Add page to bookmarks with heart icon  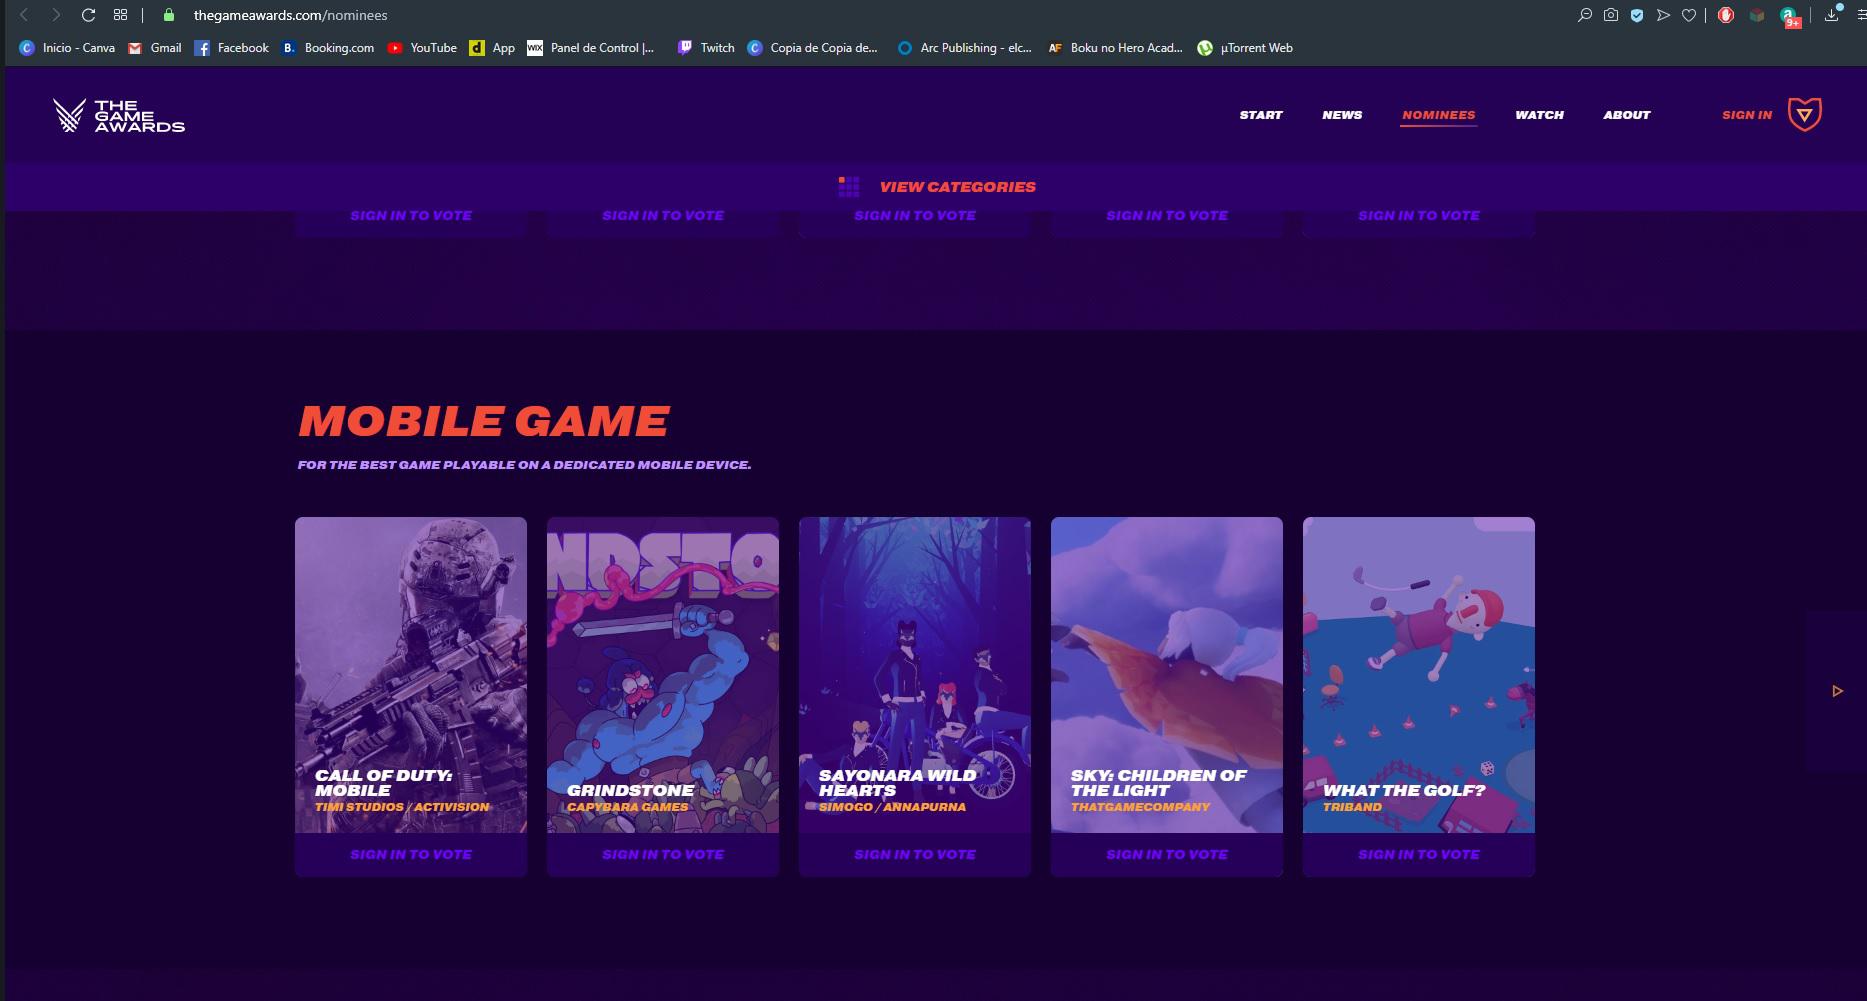pos(1689,15)
